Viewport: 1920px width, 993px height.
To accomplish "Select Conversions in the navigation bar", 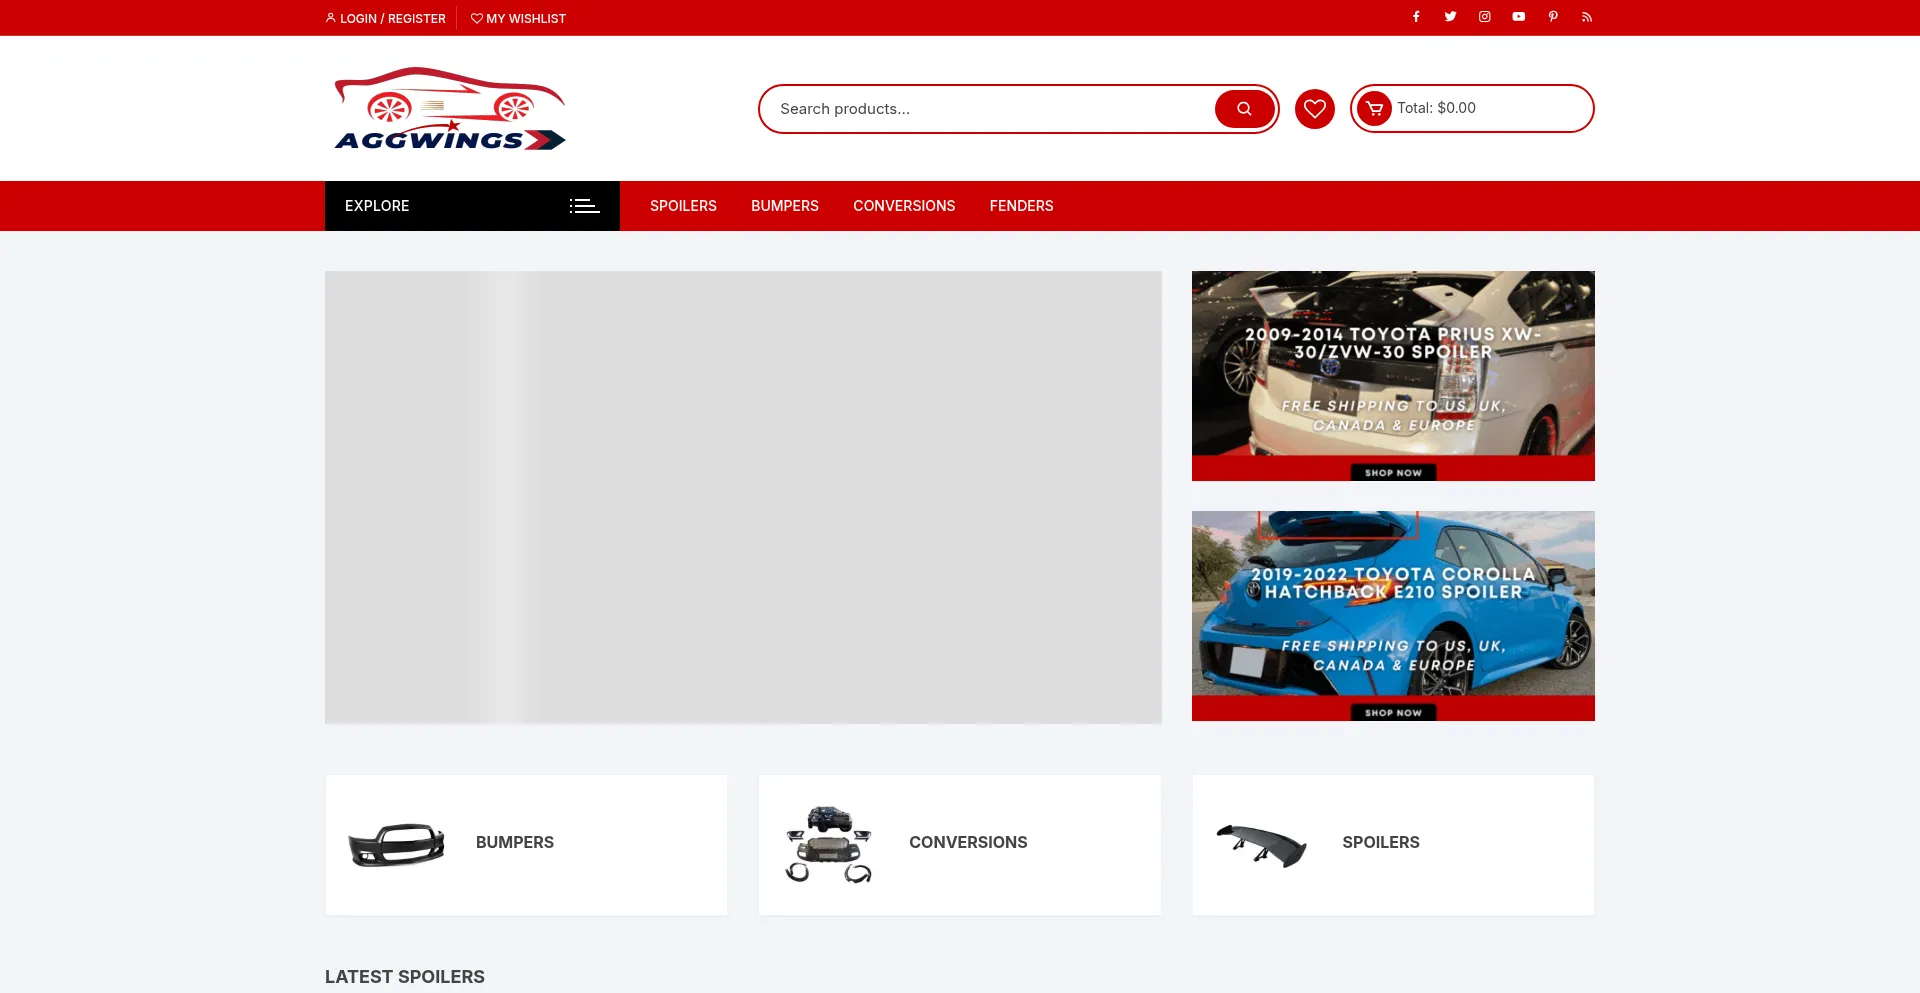I will [904, 206].
